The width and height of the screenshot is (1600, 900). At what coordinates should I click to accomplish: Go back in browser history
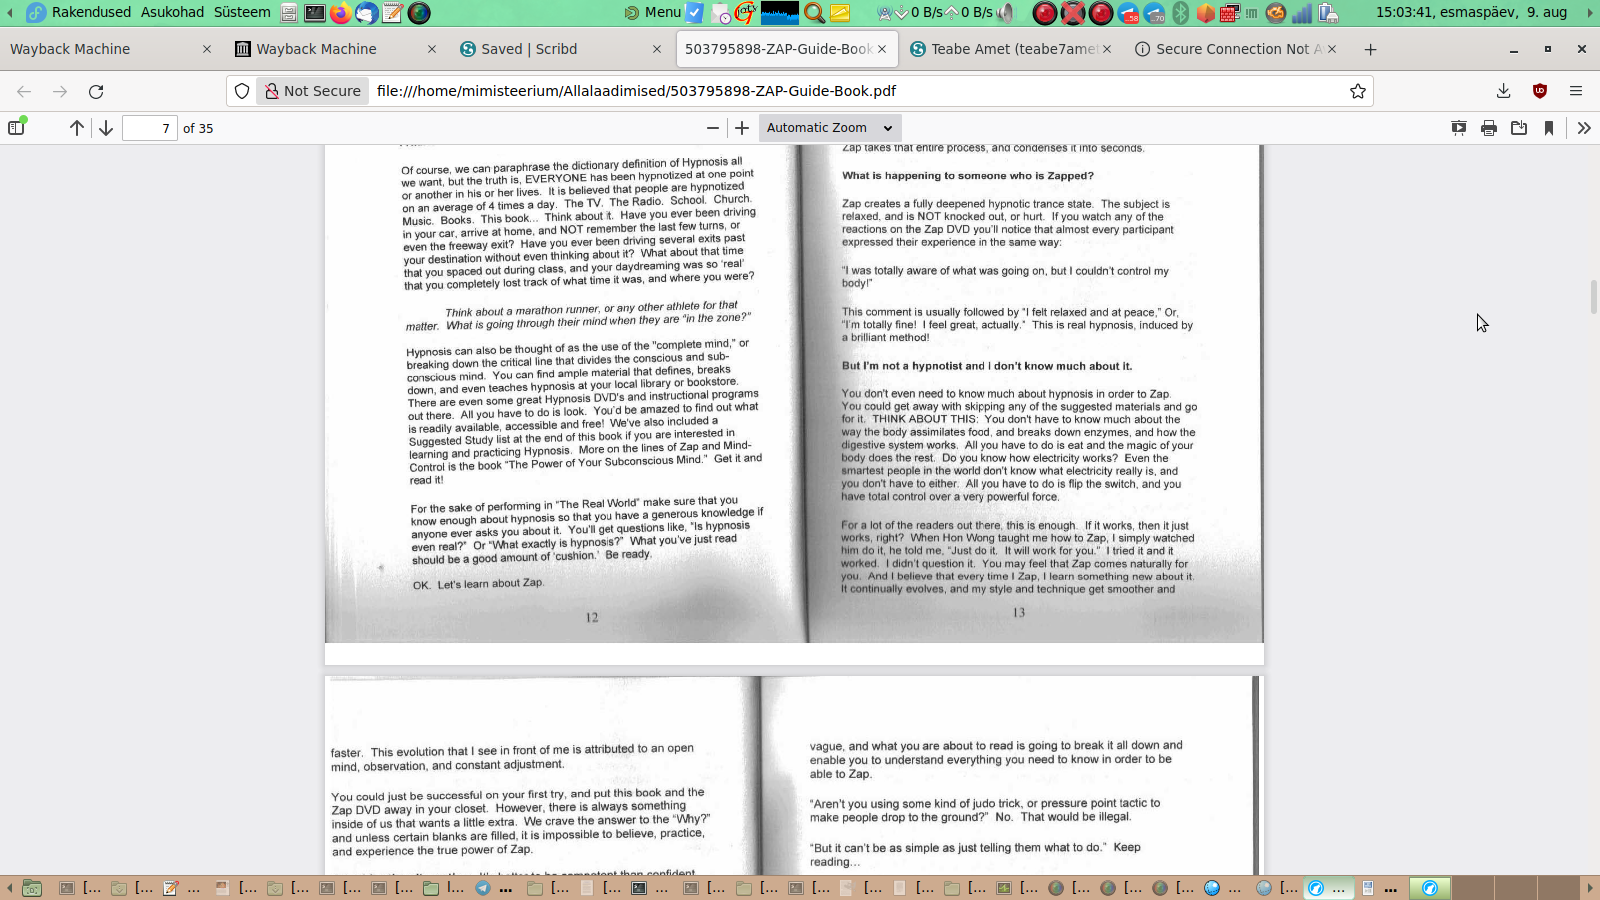[24, 91]
